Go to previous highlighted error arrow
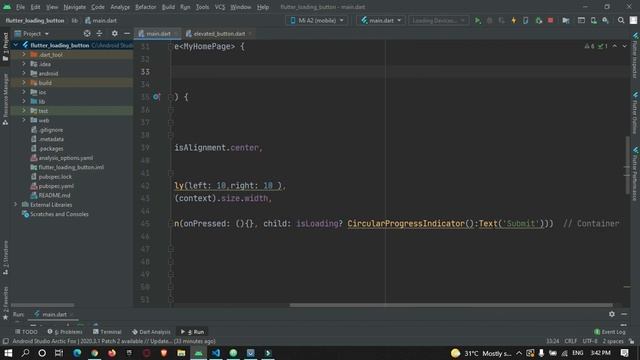The image size is (640, 360). point(615,46)
